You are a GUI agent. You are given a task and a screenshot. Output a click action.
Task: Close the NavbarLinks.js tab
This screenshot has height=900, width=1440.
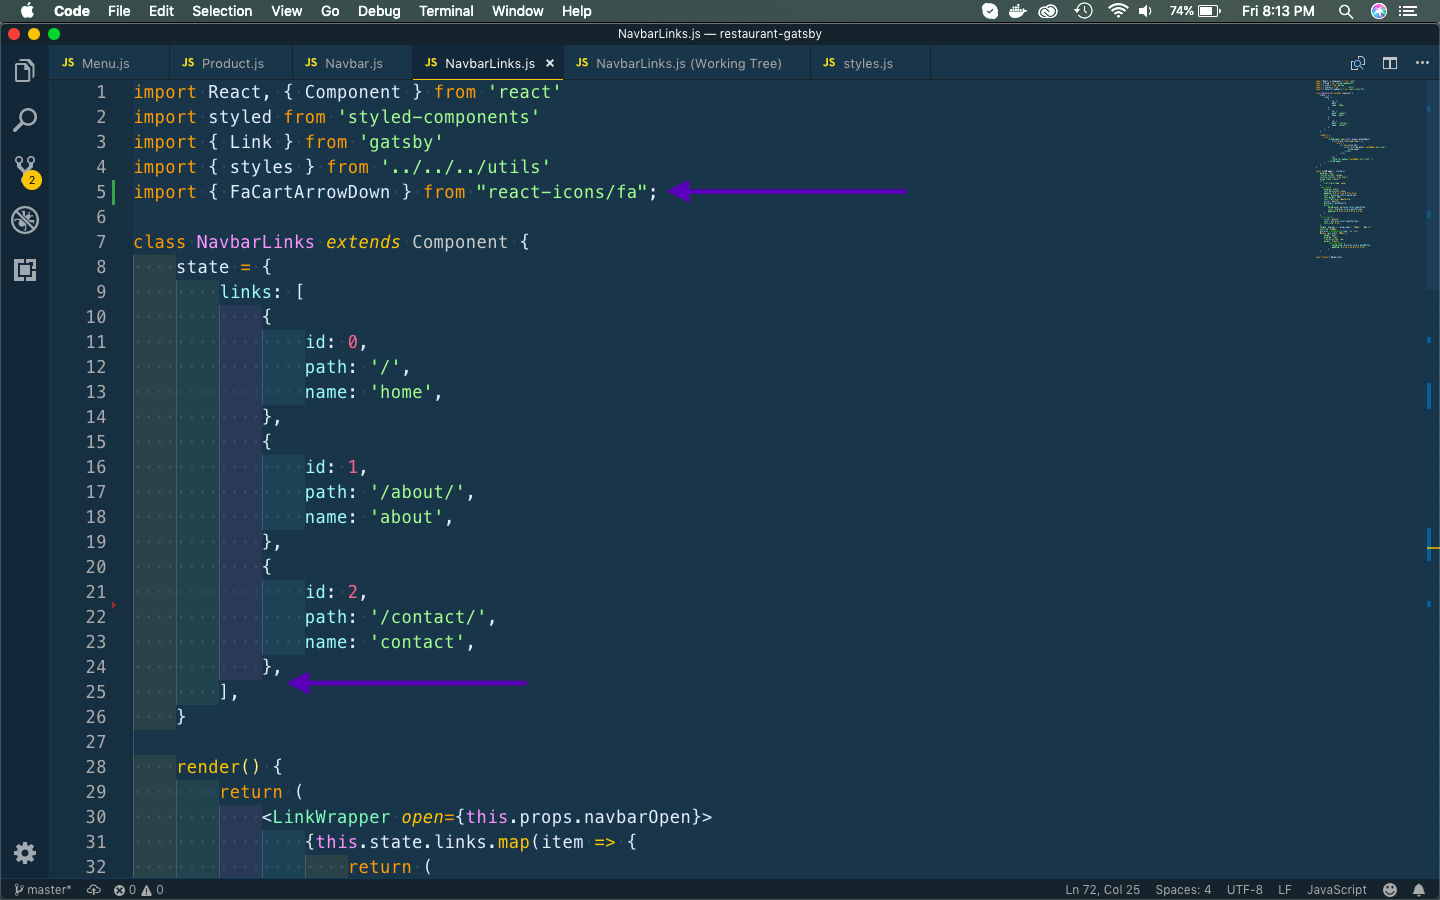pyautogui.click(x=550, y=63)
